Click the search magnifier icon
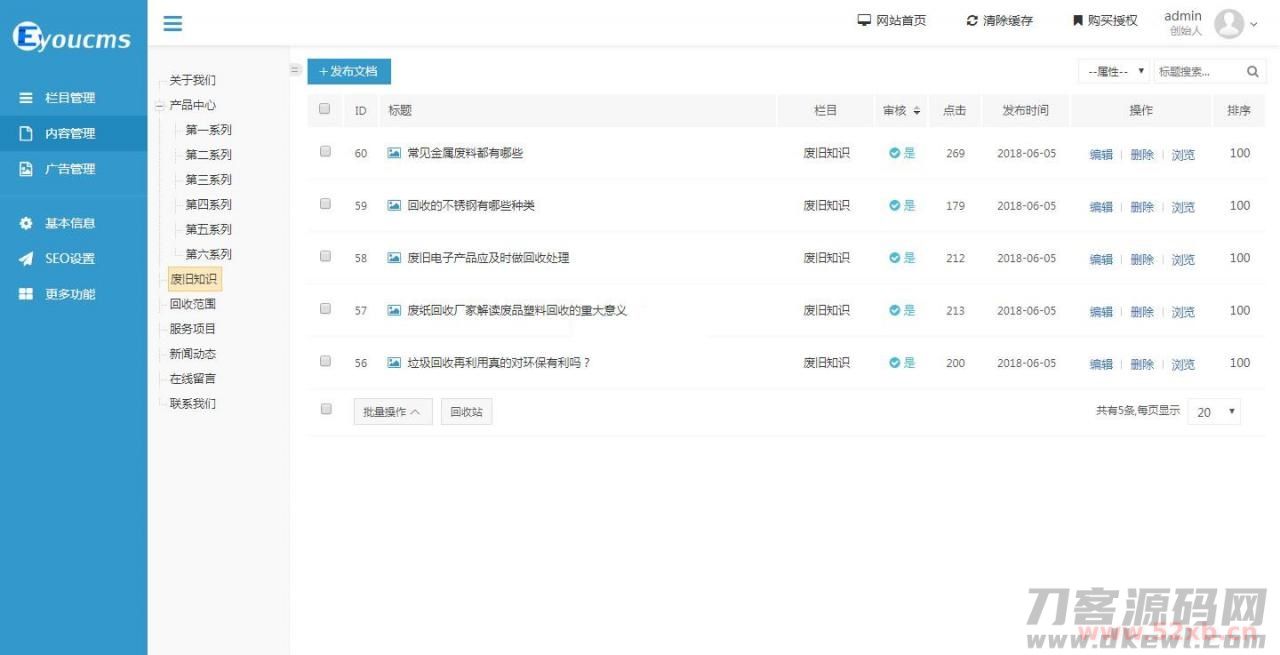Screen dimensions: 1280x655 click(x=1253, y=71)
